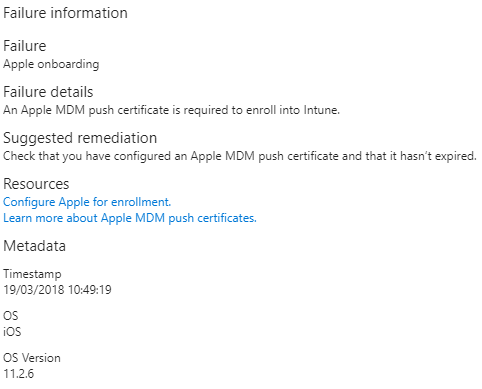Open the Configure Apple for enrollment link
Screen dimensions: 482x389
[x=87, y=202]
